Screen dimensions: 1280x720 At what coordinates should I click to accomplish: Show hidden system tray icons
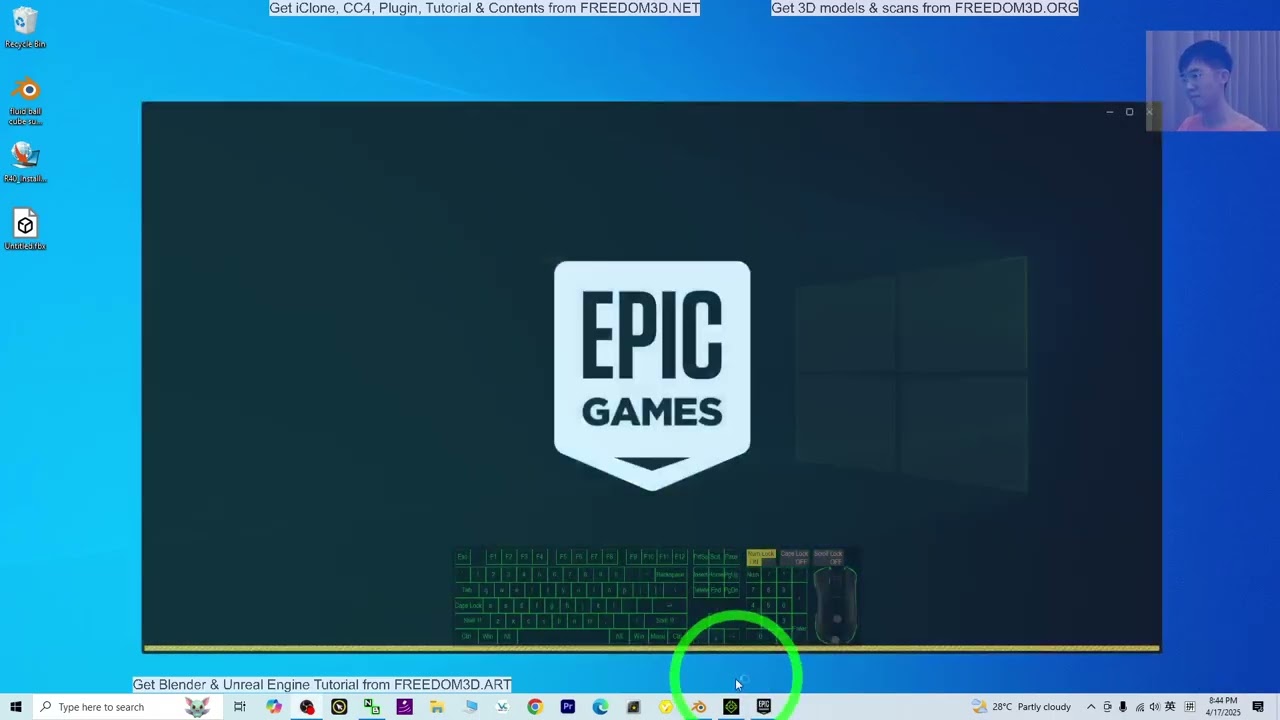(1091, 707)
